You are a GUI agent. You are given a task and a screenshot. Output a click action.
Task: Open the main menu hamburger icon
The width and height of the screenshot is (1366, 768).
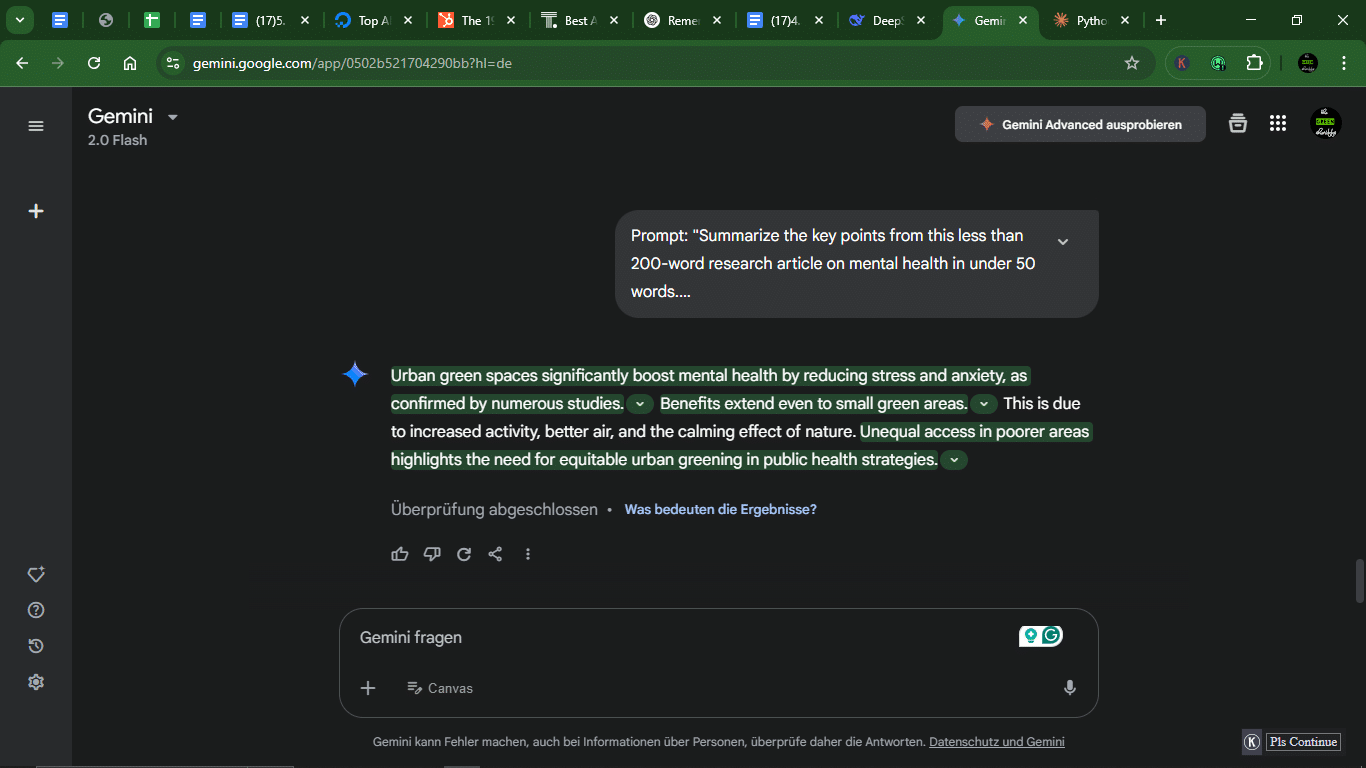(36, 126)
